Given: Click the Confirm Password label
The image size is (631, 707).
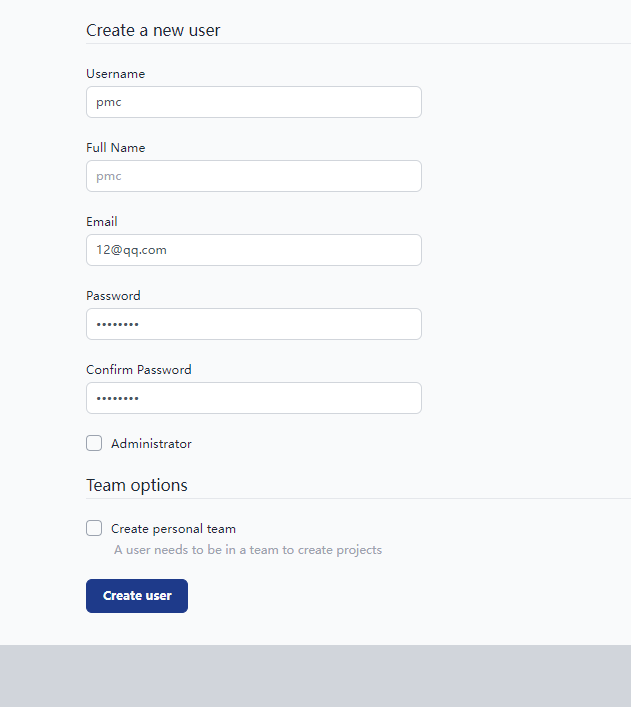Looking at the screenshot, I should [x=138, y=370].
